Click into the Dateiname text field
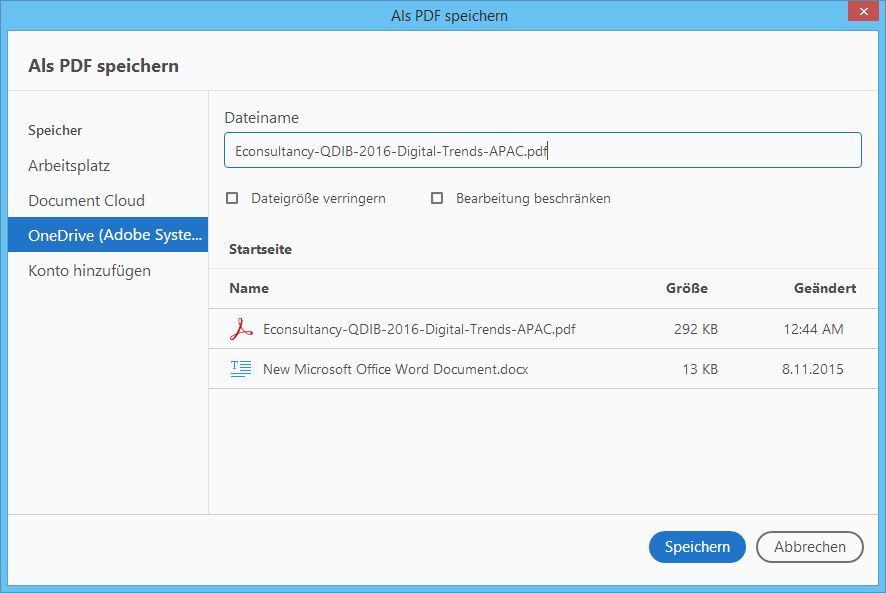The width and height of the screenshot is (886, 593). point(542,150)
